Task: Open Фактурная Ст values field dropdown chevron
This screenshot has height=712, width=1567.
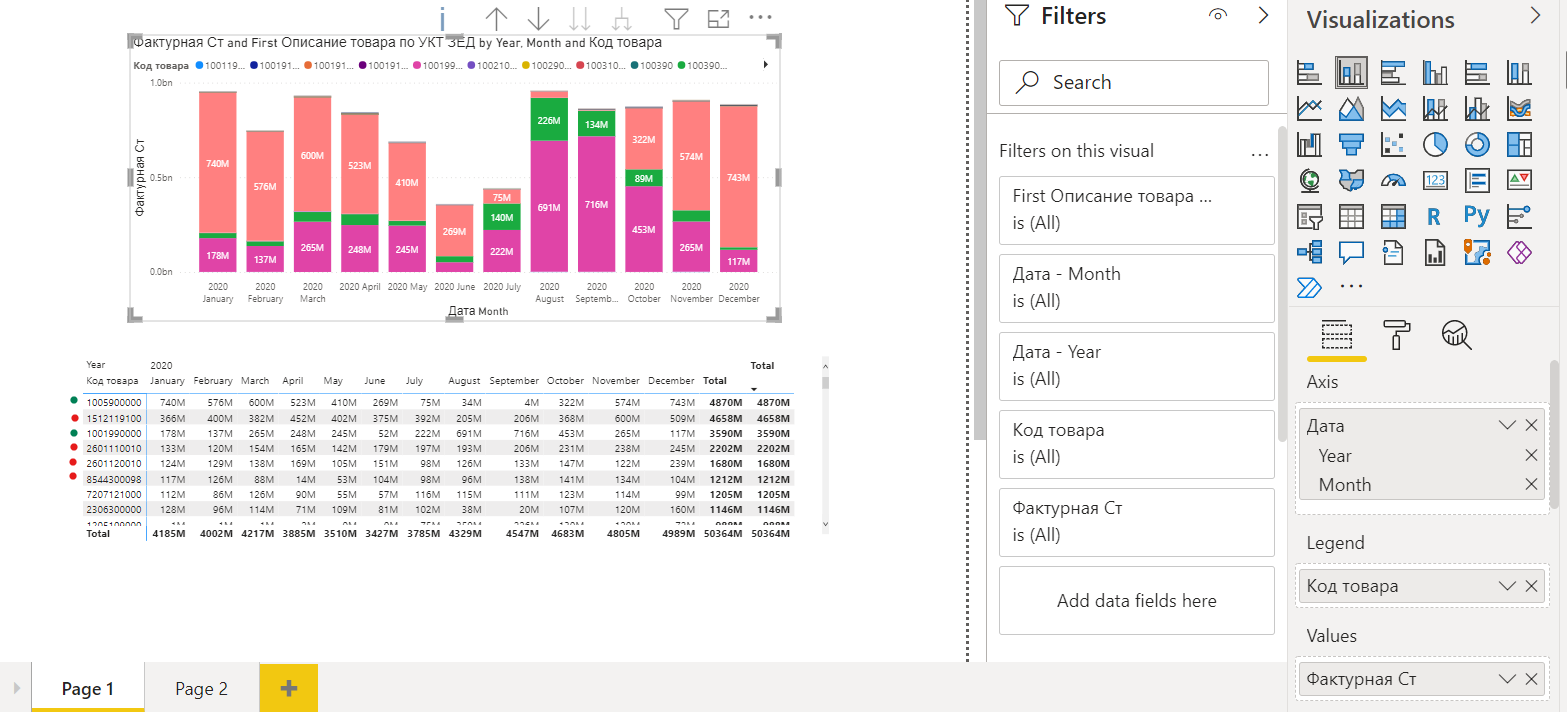Action: pos(1508,679)
